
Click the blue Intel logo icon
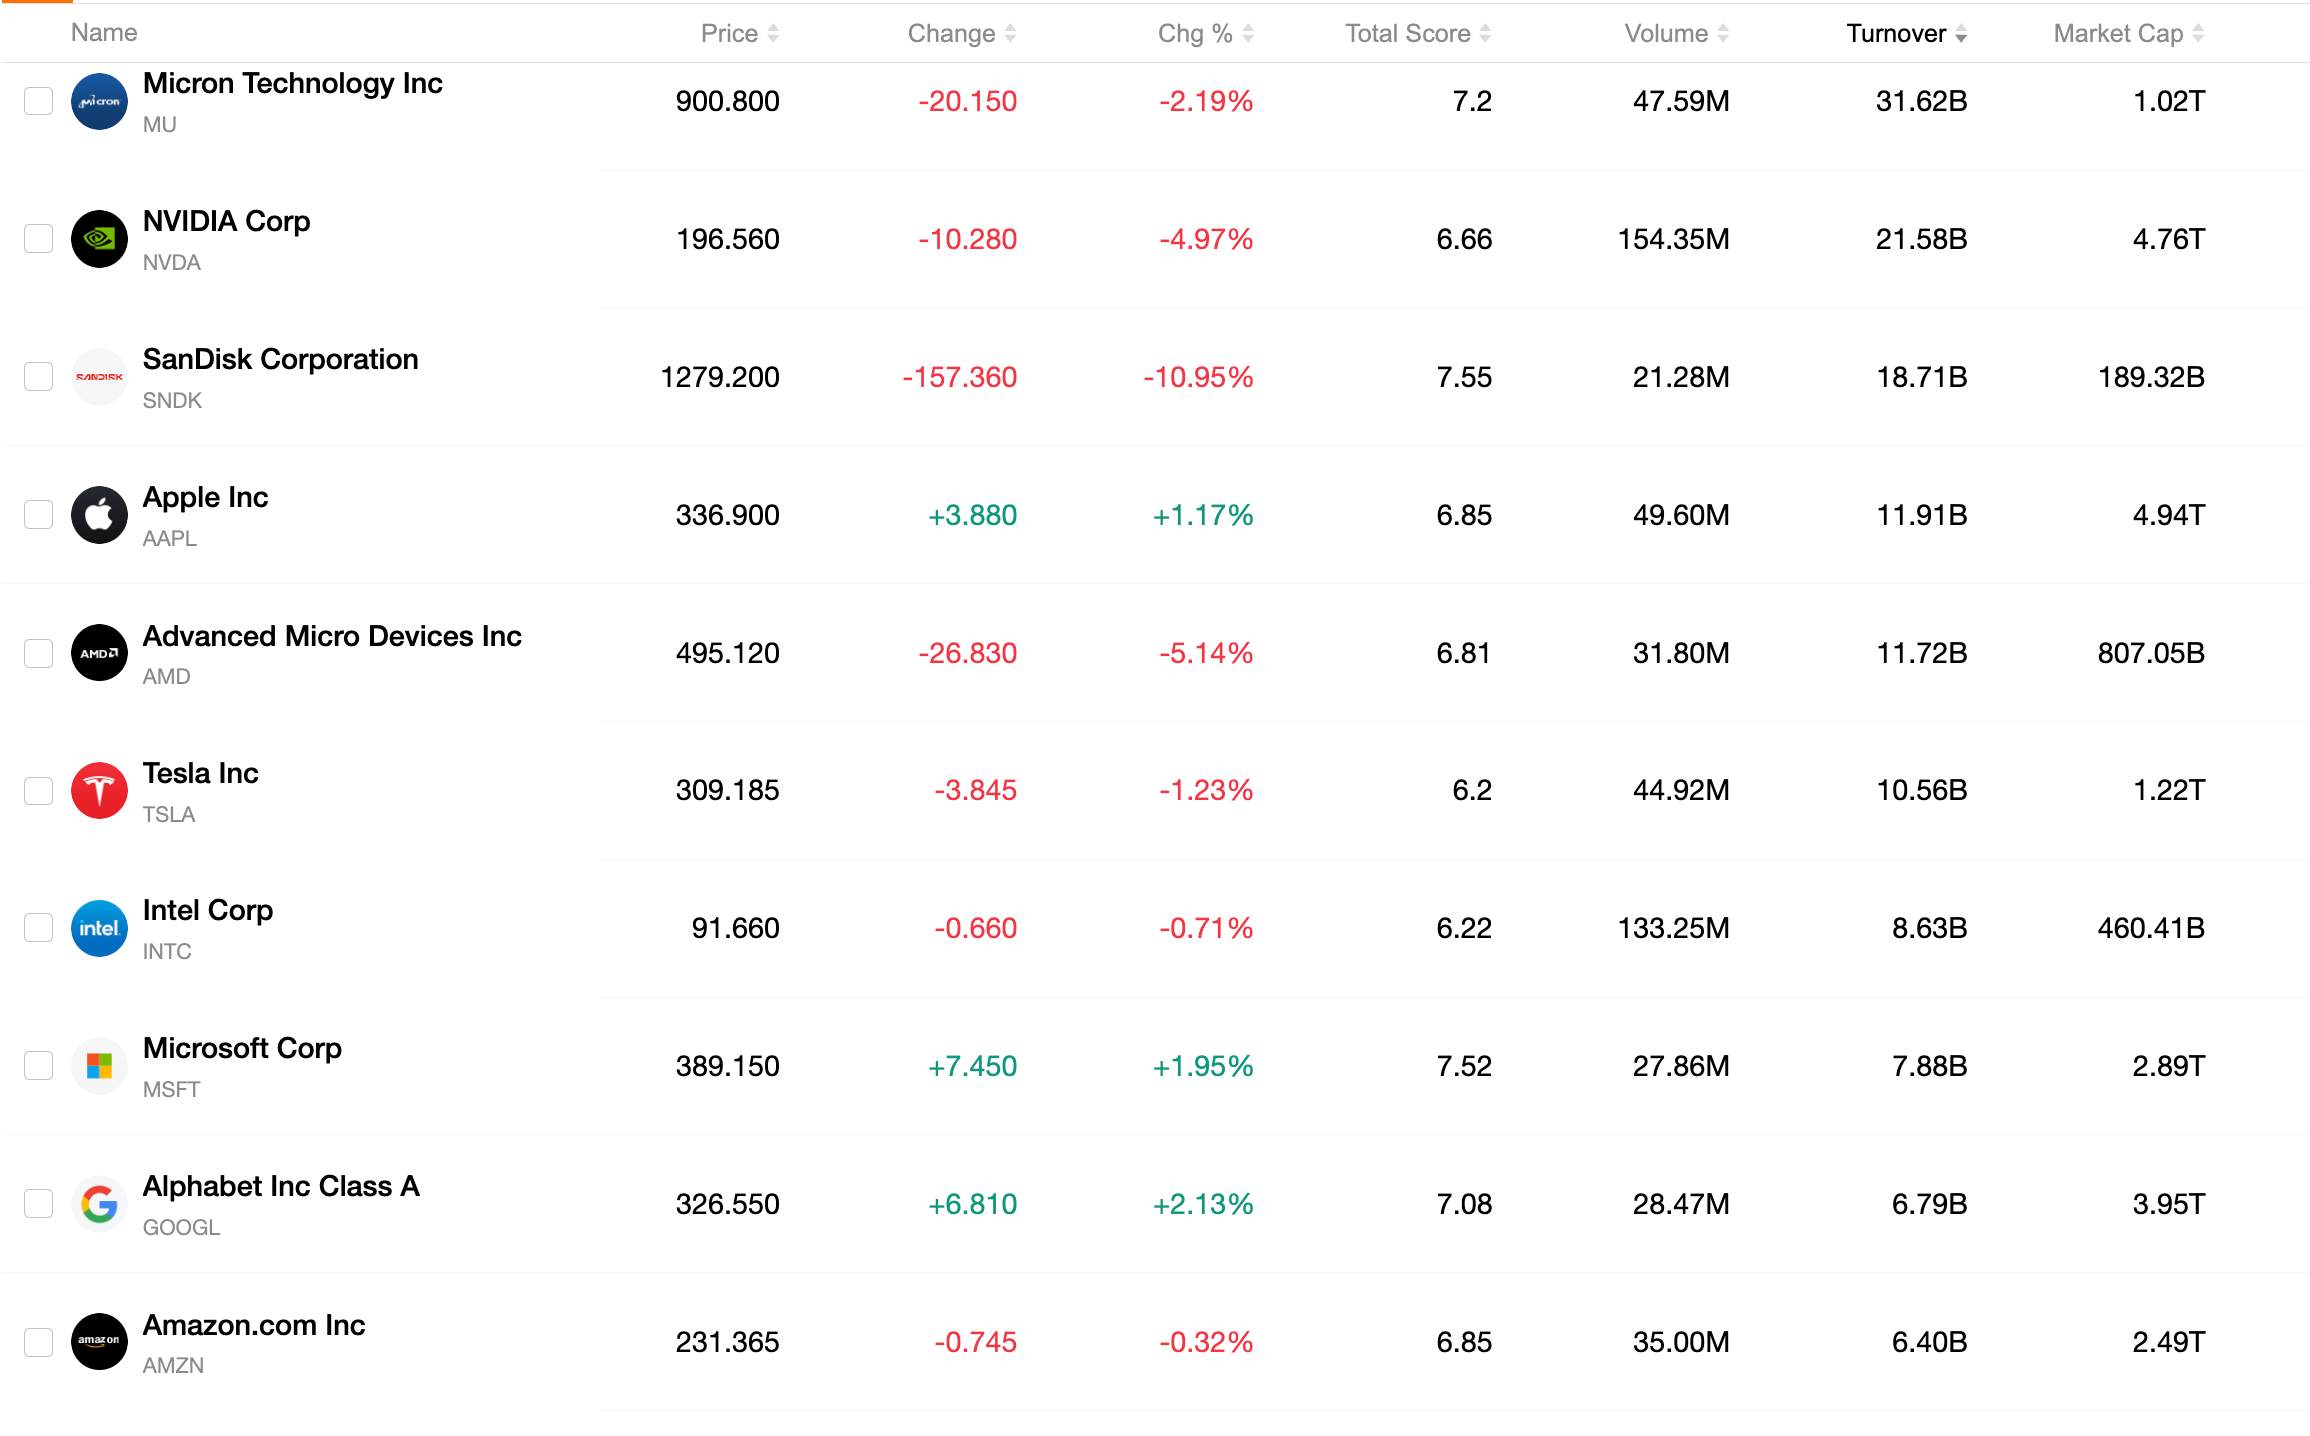pyautogui.click(x=99, y=928)
